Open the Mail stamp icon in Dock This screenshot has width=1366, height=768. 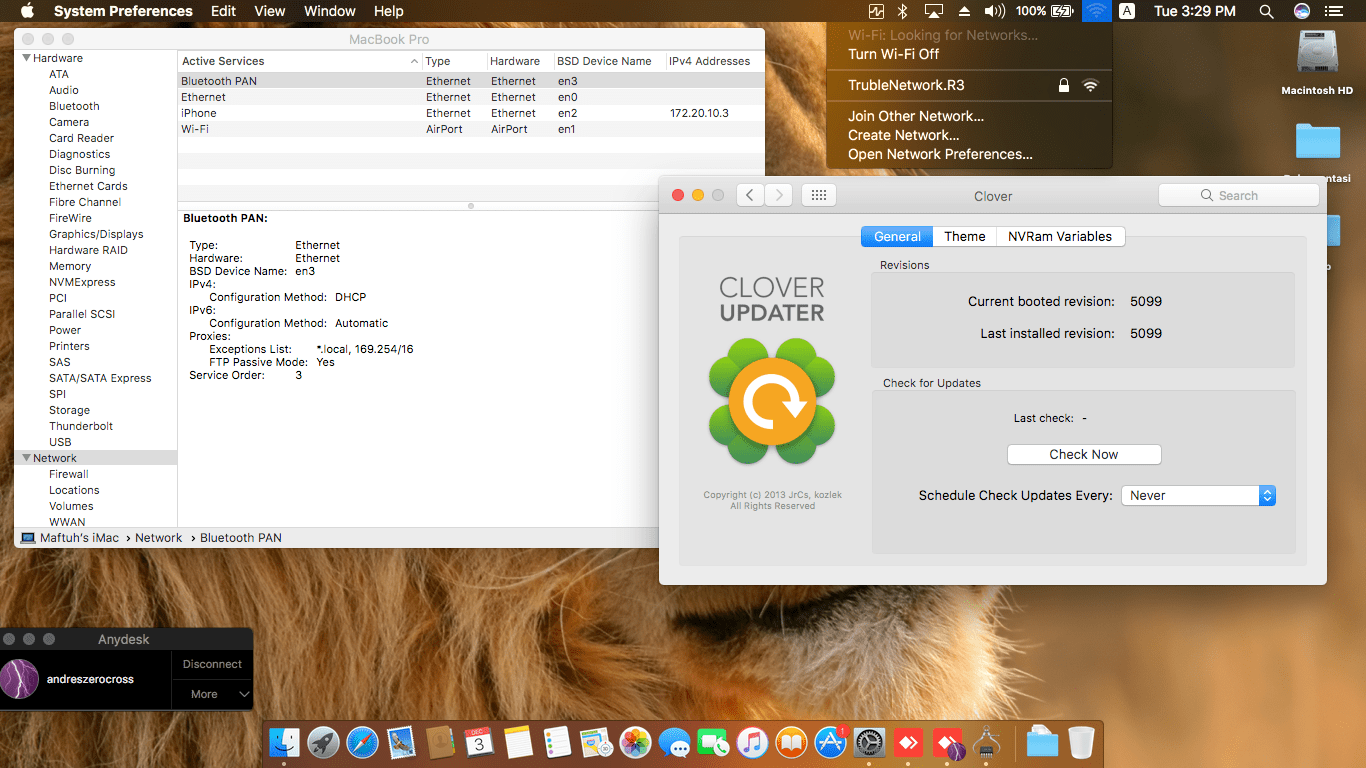401,743
